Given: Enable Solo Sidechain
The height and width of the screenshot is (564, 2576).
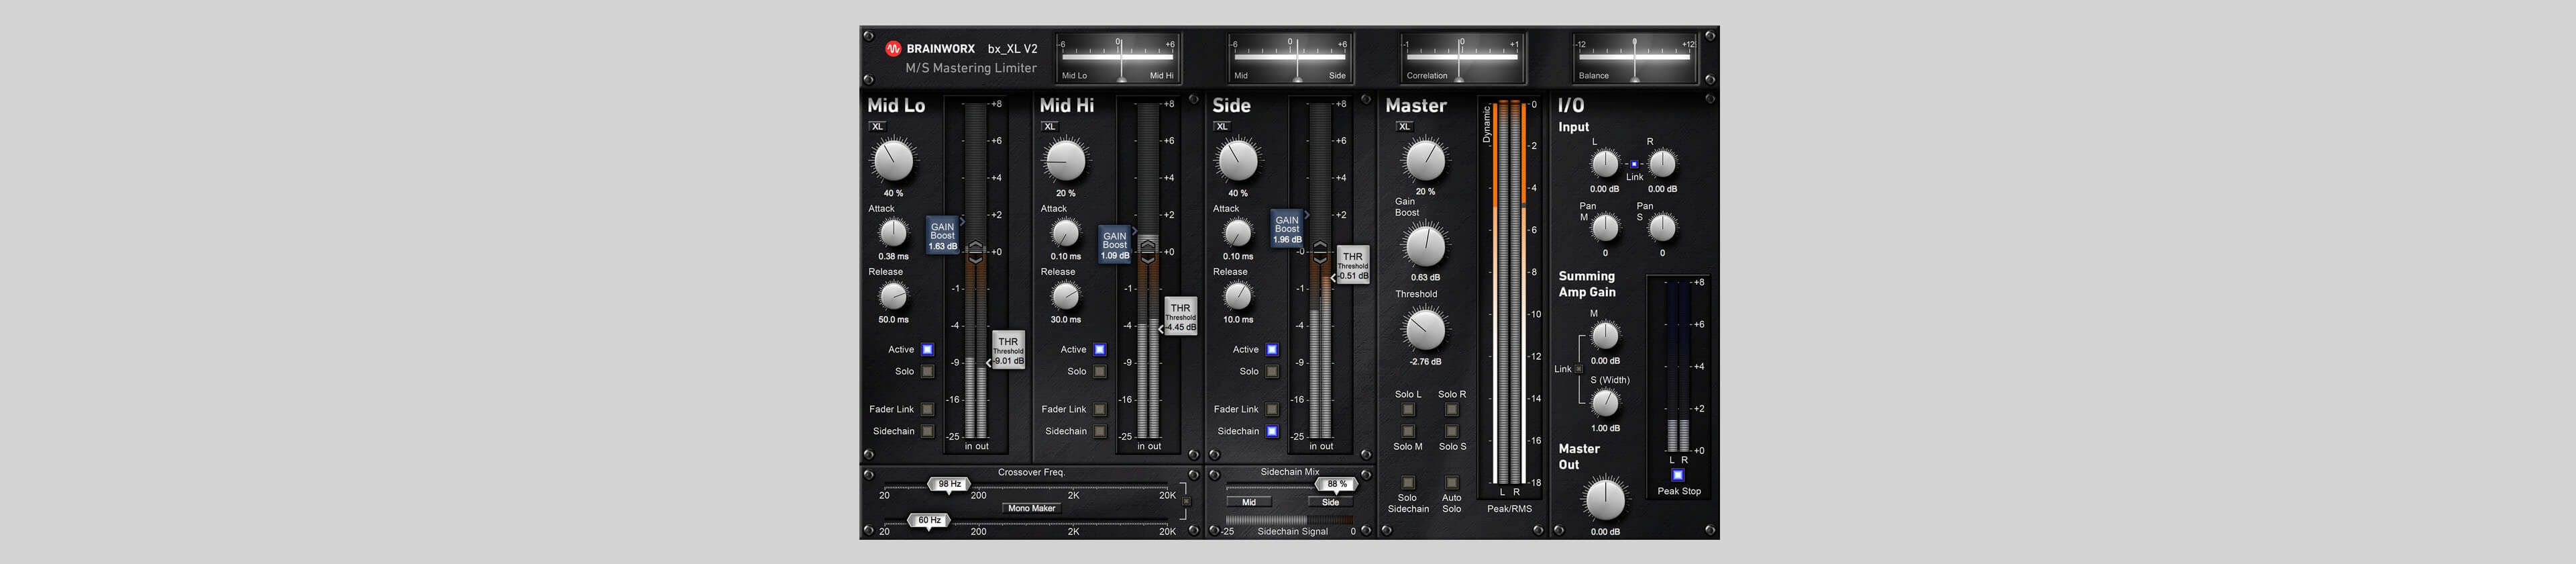Looking at the screenshot, I should [1408, 482].
